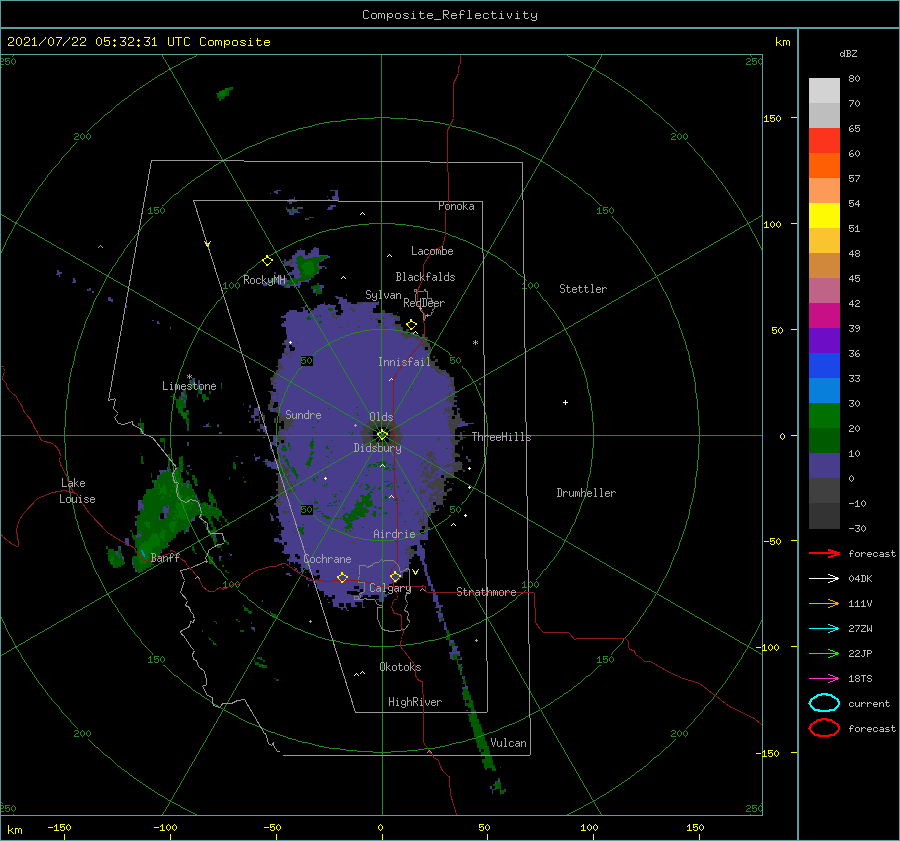Click the Lake Louise label
This screenshot has height=841, width=900.
[x=77, y=491]
